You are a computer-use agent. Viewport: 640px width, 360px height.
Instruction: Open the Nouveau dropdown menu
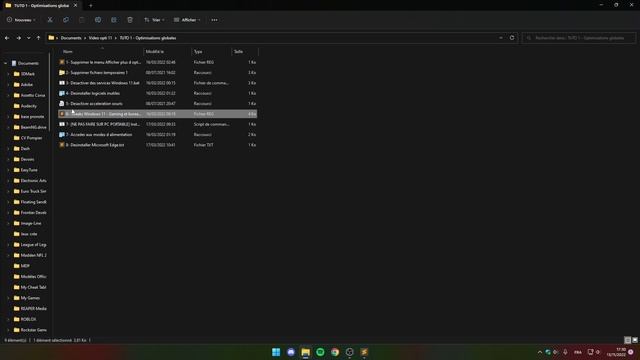[21, 20]
